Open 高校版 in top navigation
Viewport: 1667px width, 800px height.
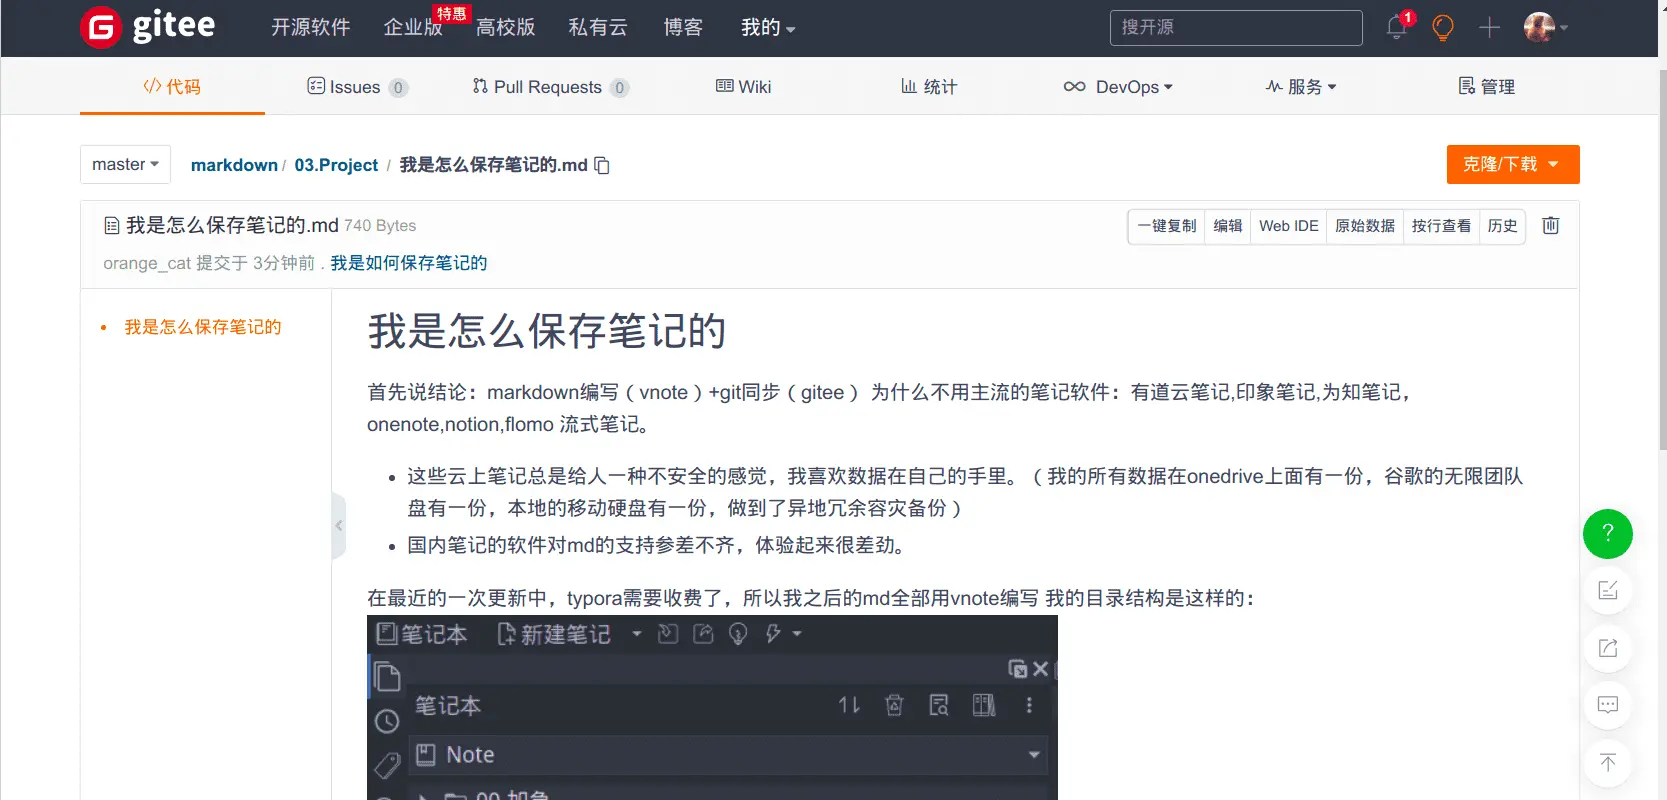pyautogui.click(x=506, y=27)
